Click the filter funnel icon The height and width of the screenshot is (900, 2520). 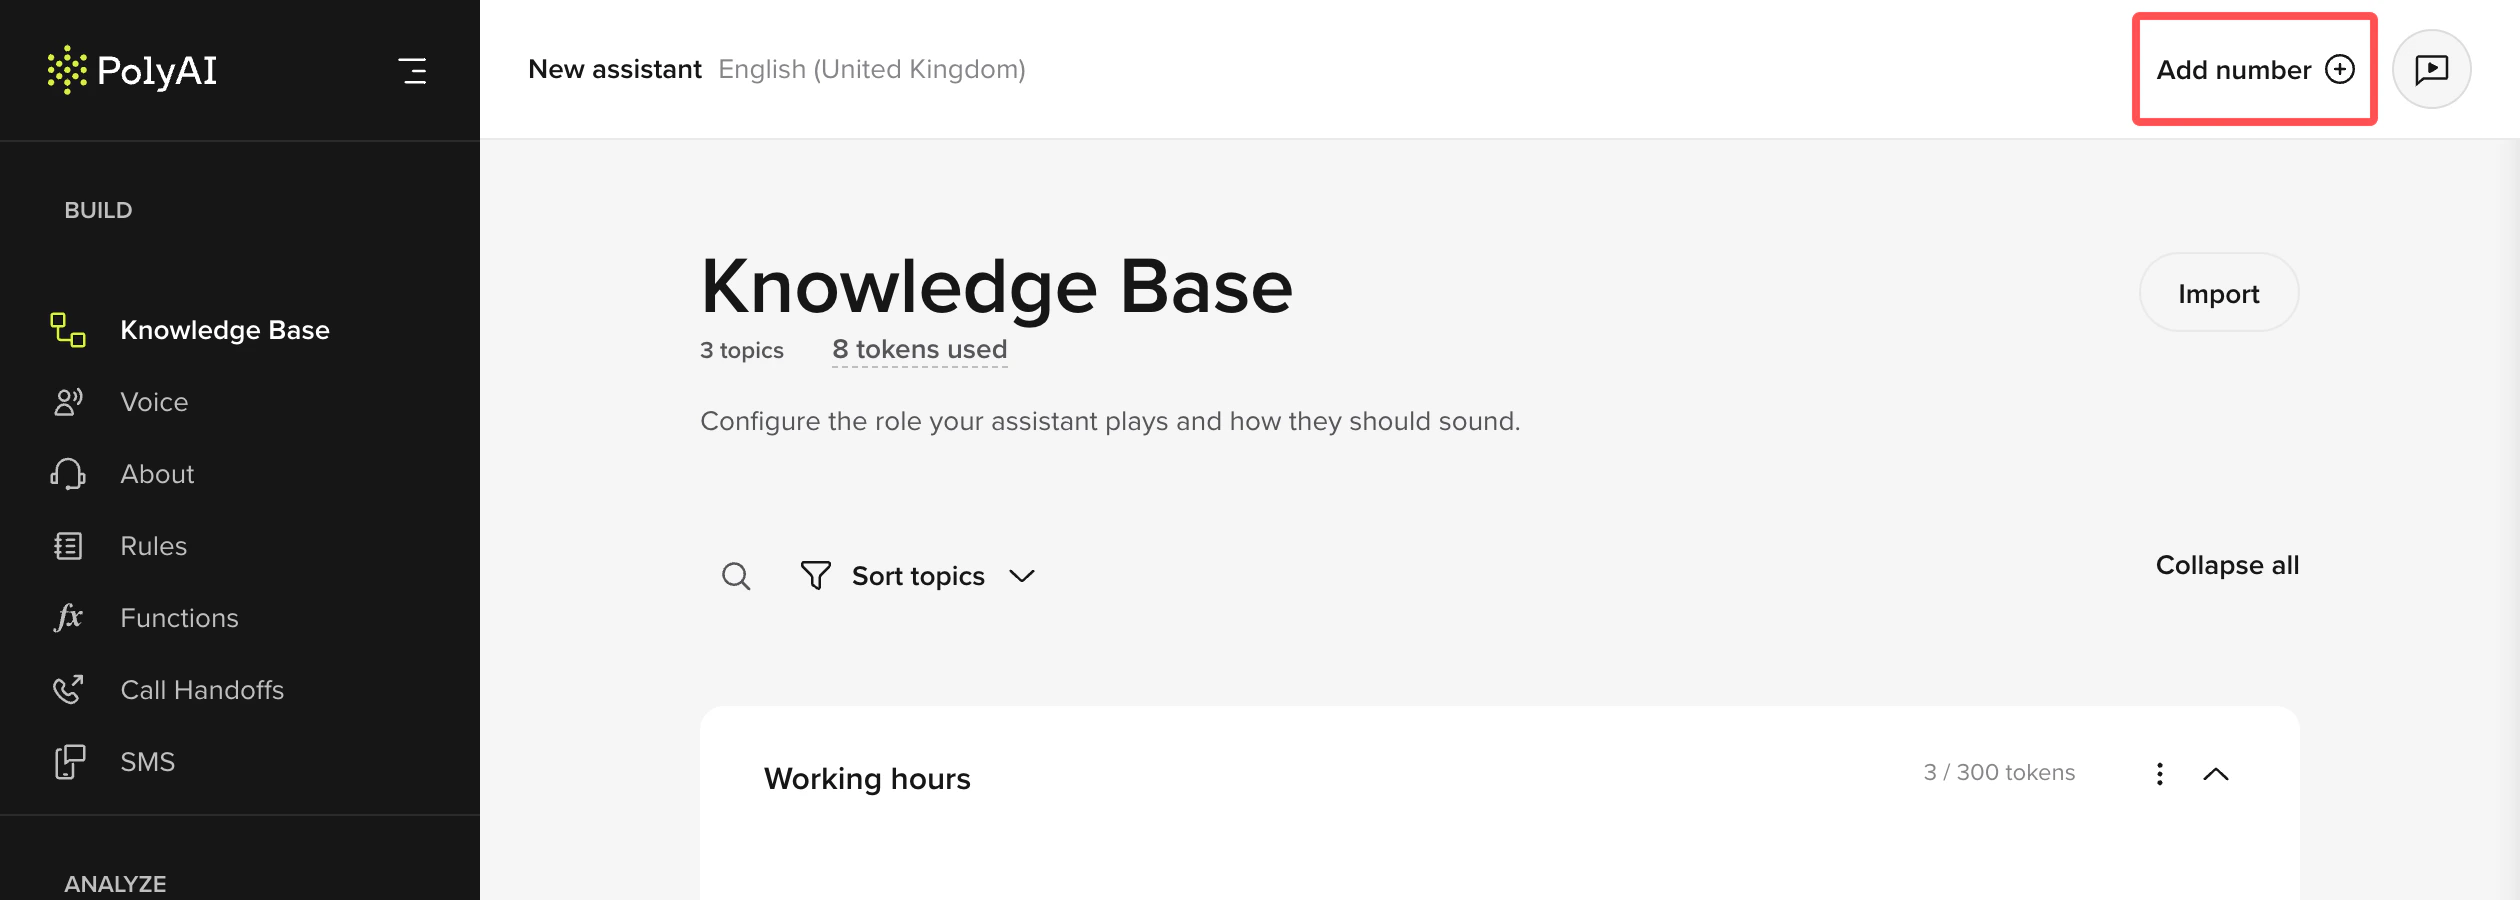point(815,576)
